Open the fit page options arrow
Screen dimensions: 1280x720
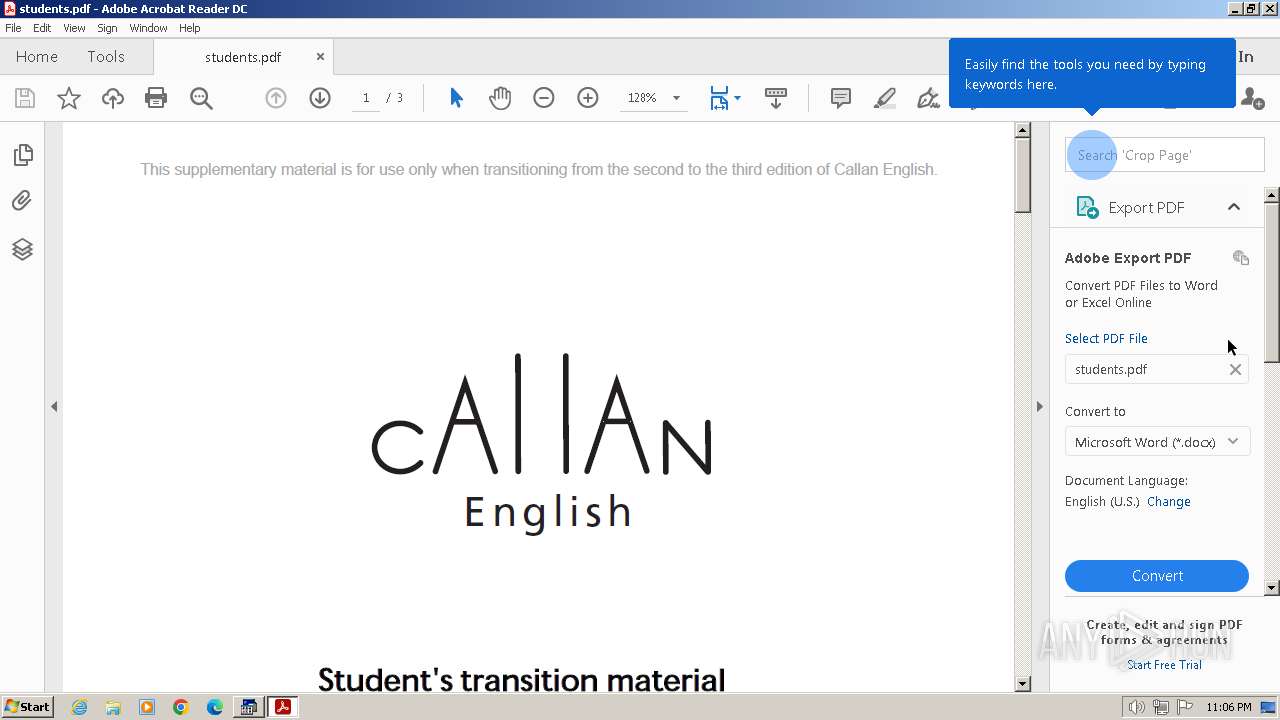click(x=737, y=98)
